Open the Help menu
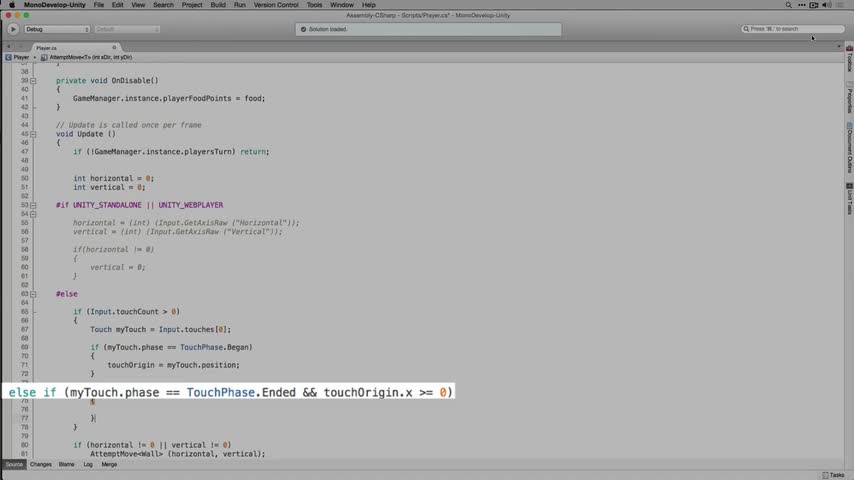 point(369,5)
